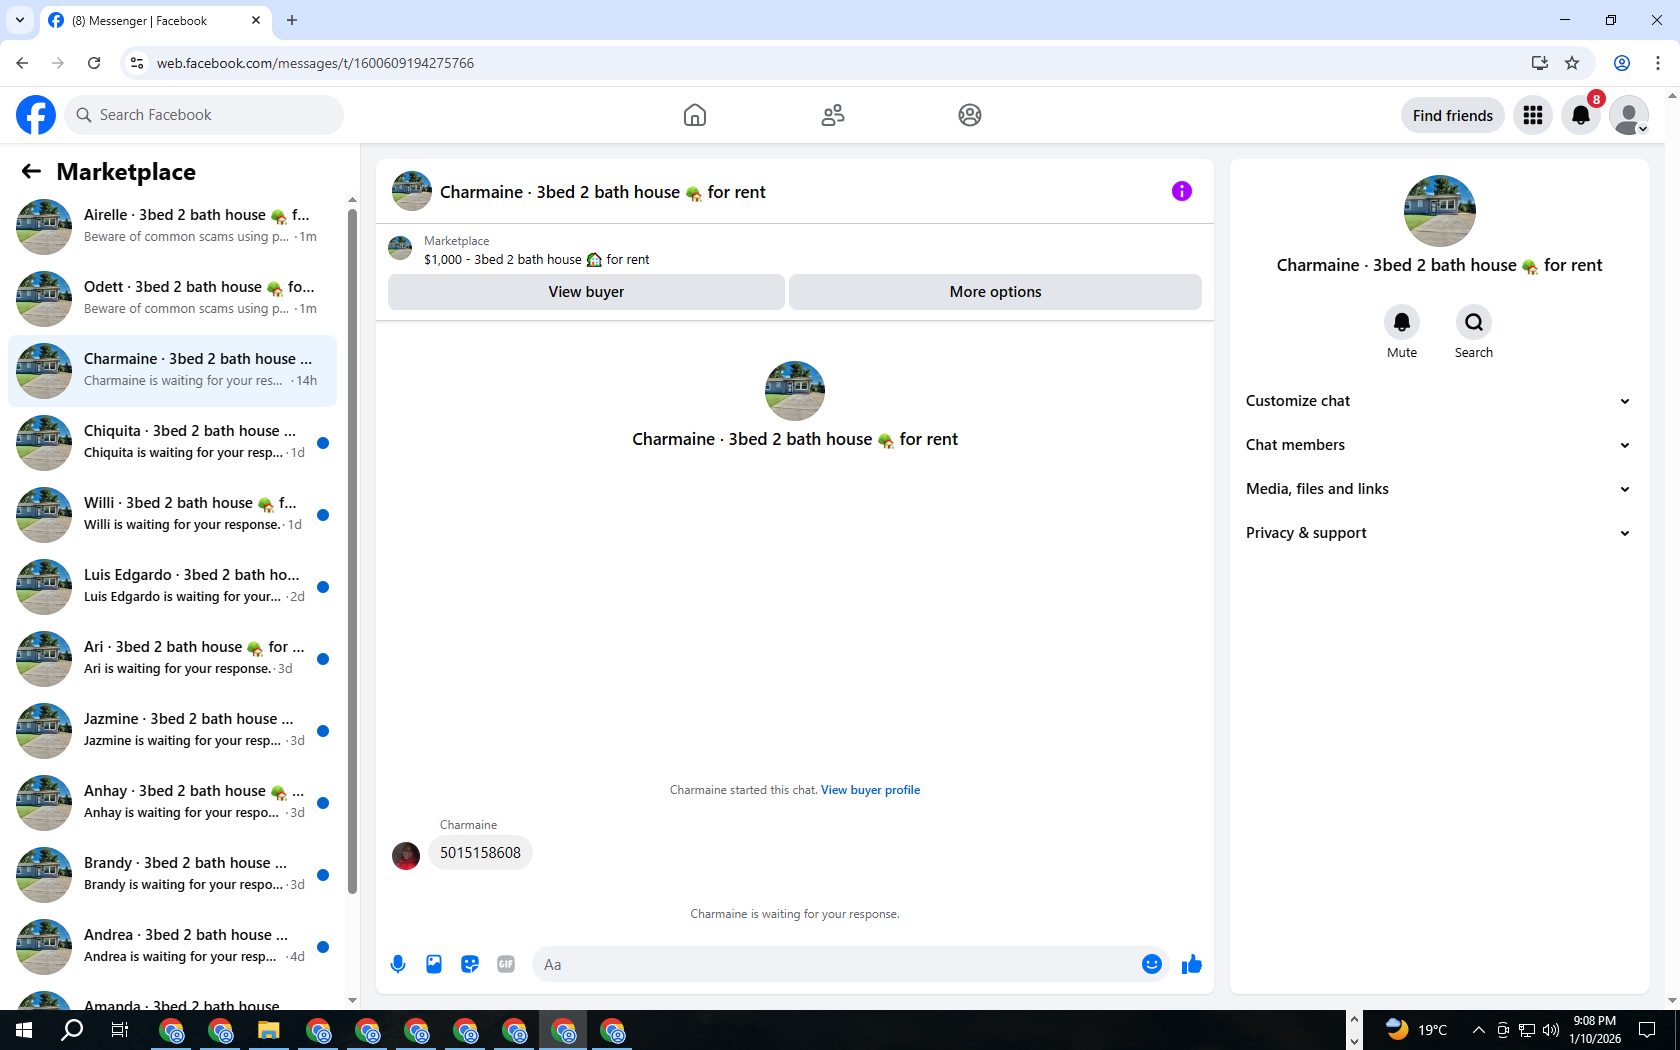The height and width of the screenshot is (1050, 1680).
Task: Open conversation information purple icon
Action: tap(1182, 191)
